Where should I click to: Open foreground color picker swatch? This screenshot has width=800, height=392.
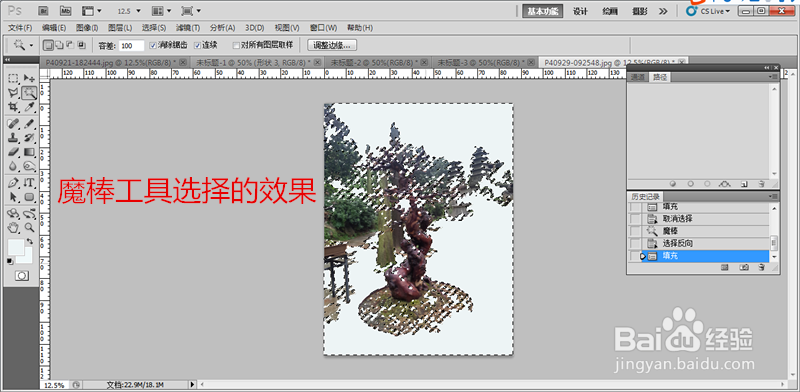[x=15, y=247]
